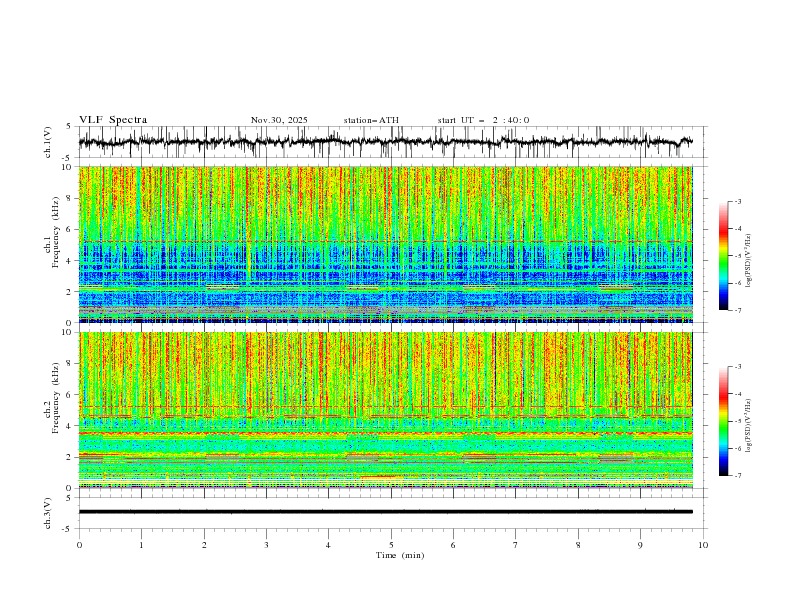Viewport: 792px width, 612px height.
Task: Click the "5" tick on the time axis
Action: point(391,545)
